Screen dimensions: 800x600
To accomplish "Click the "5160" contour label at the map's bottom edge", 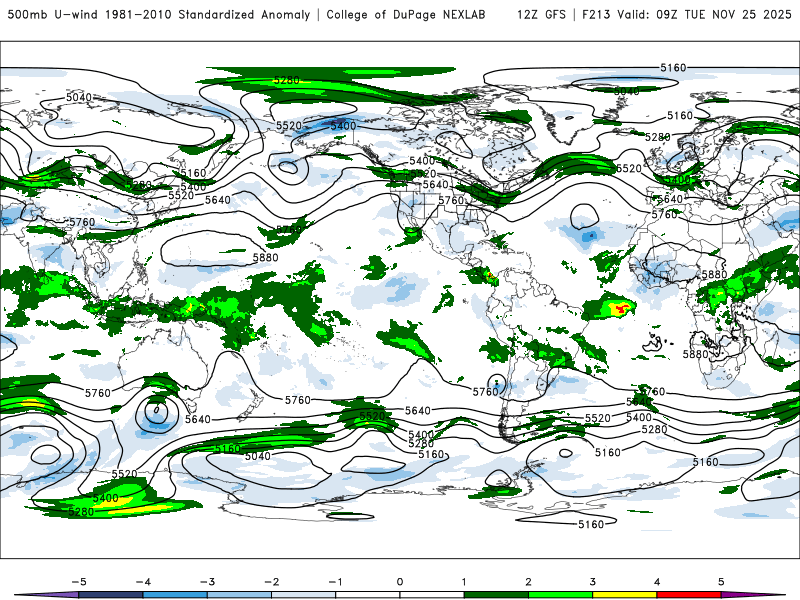I will [591, 524].
